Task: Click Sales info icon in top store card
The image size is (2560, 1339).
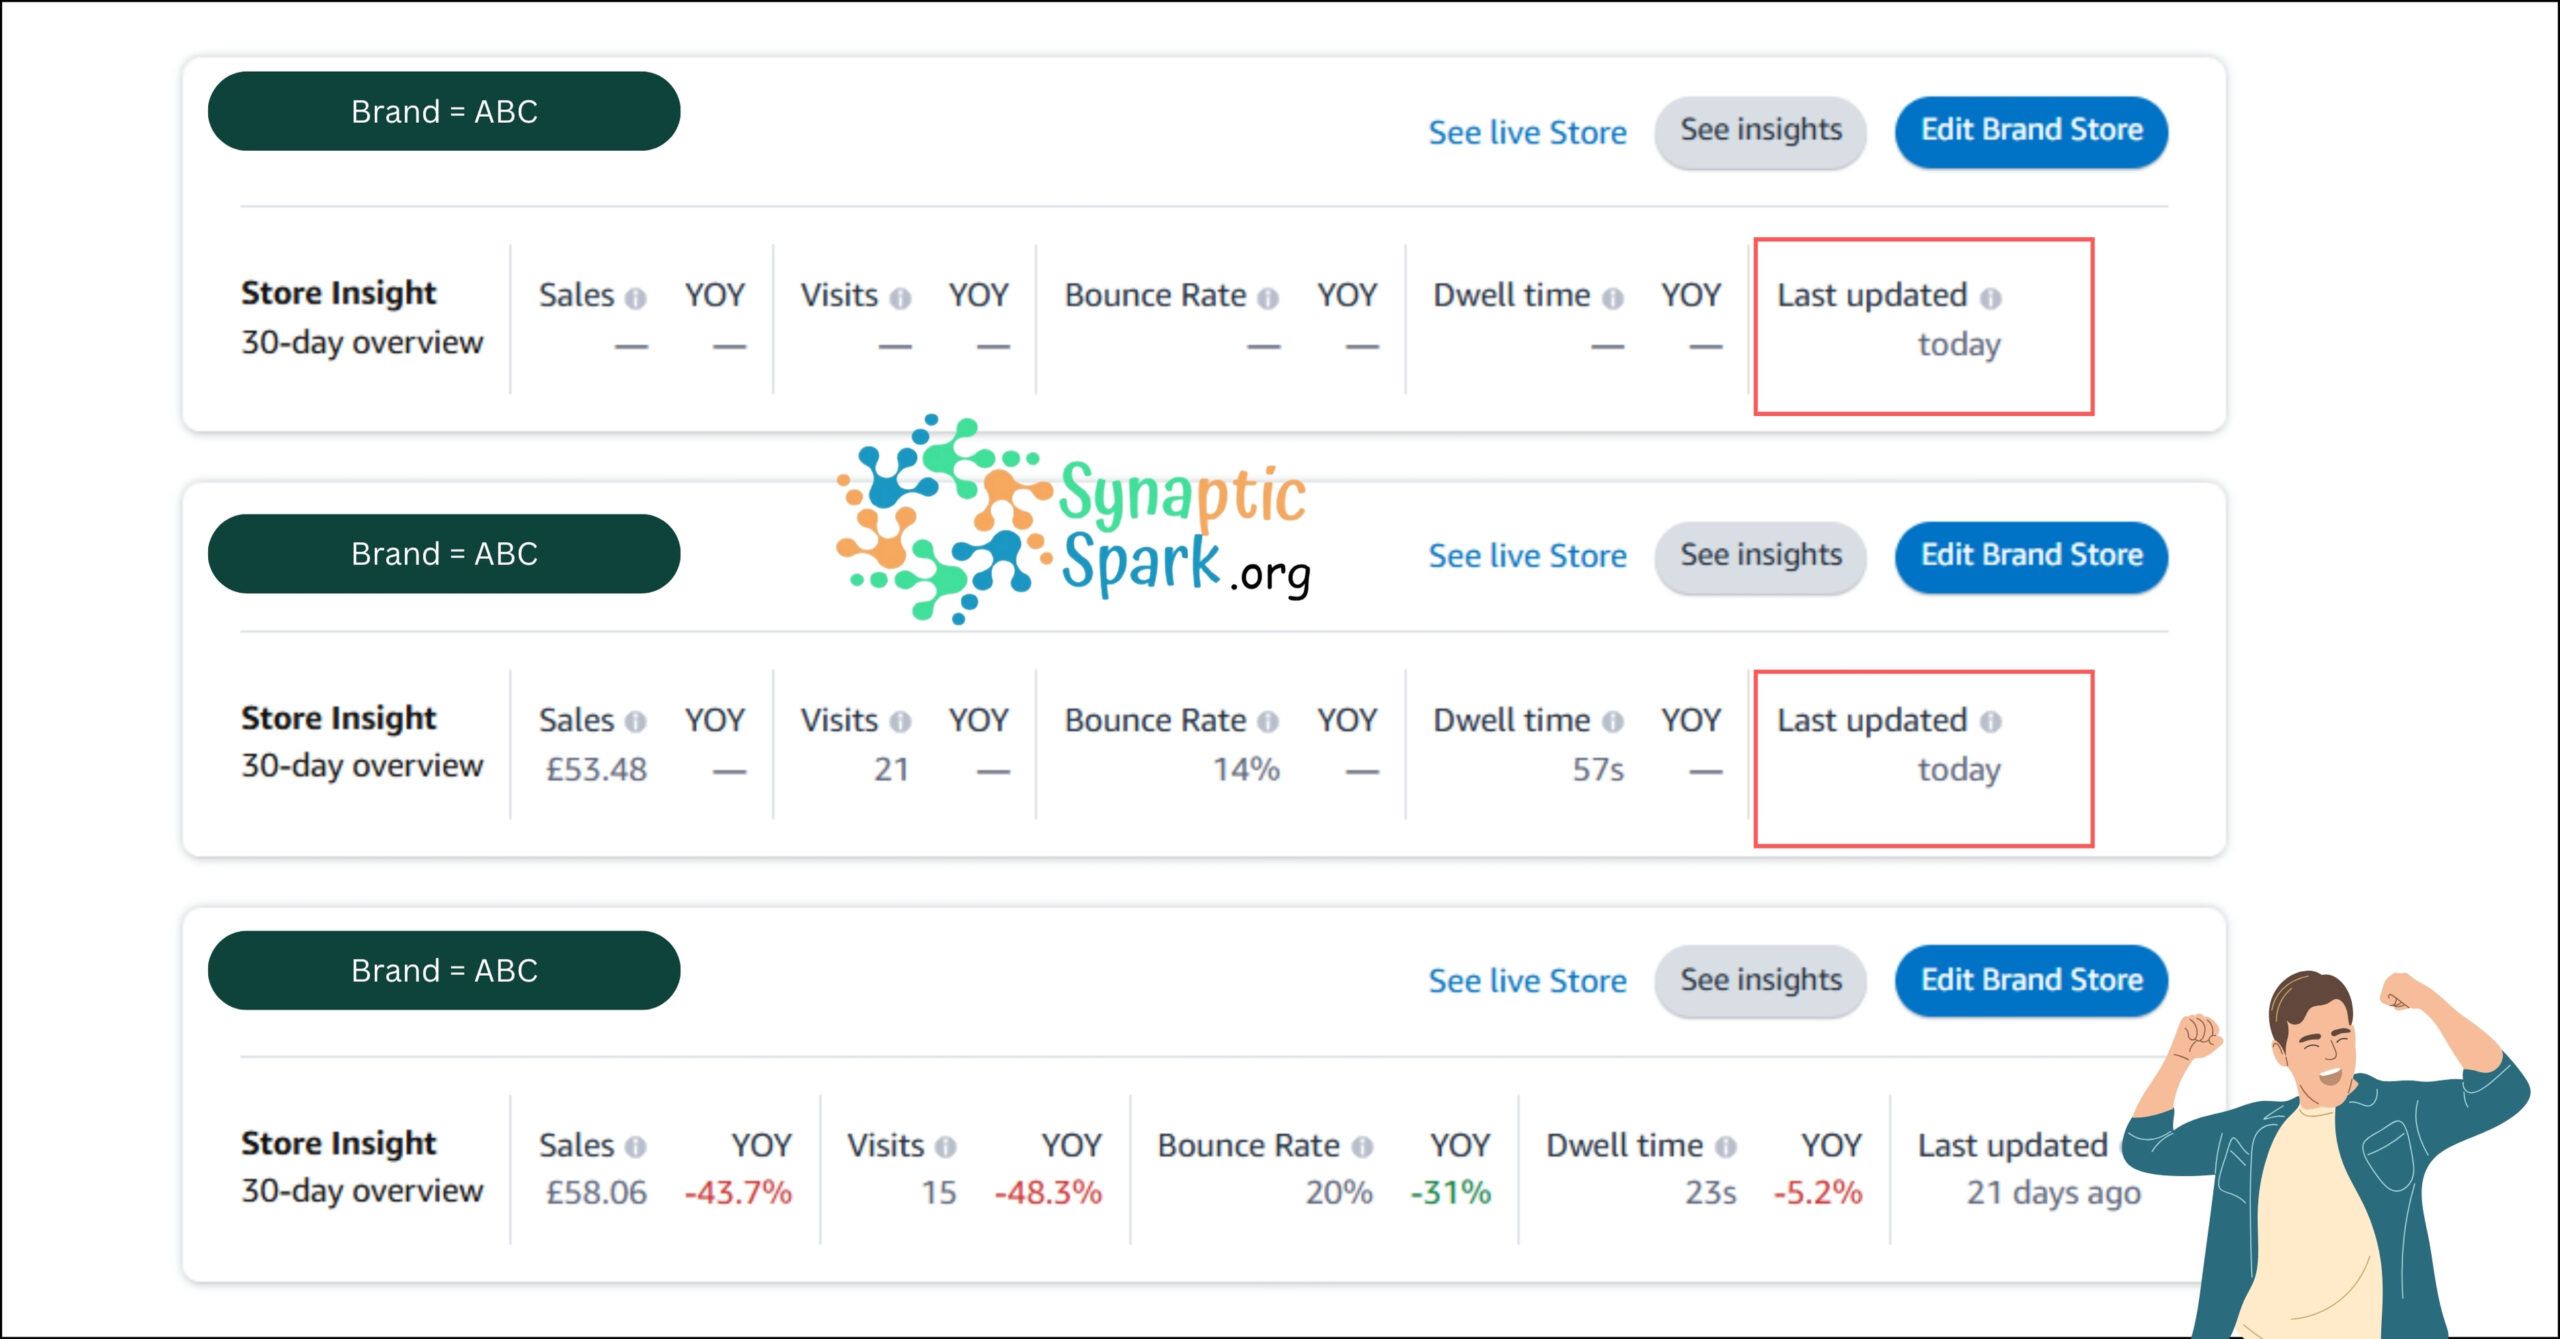Action: pos(635,298)
